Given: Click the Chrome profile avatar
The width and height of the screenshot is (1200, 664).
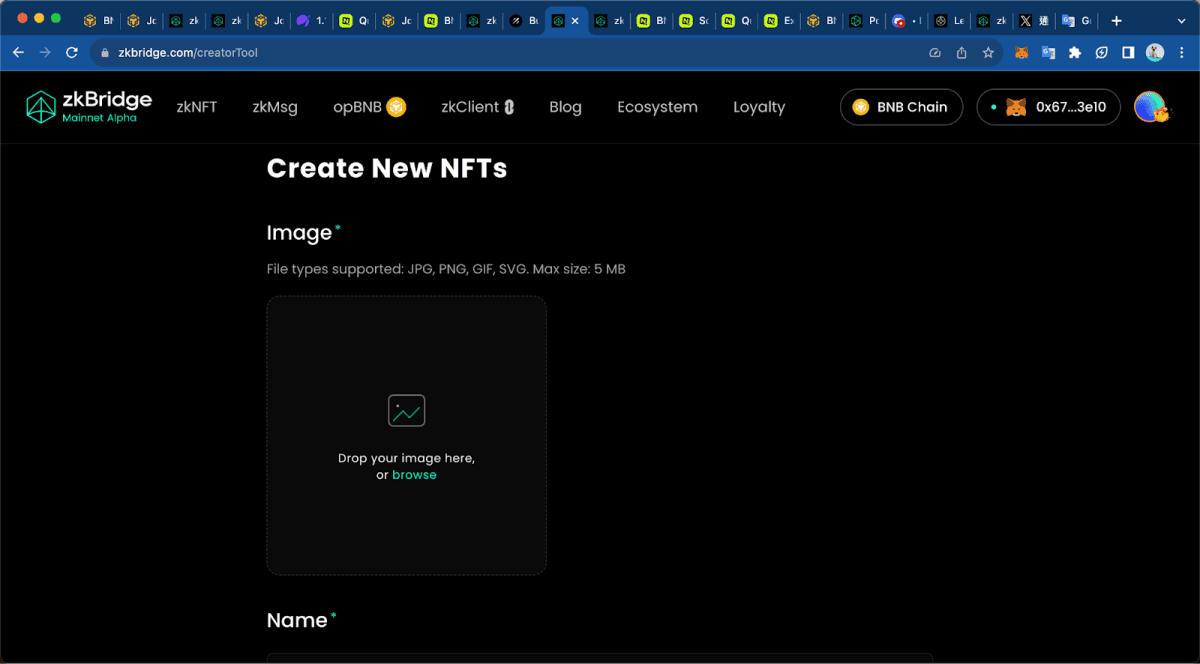Looking at the screenshot, I should [1155, 52].
